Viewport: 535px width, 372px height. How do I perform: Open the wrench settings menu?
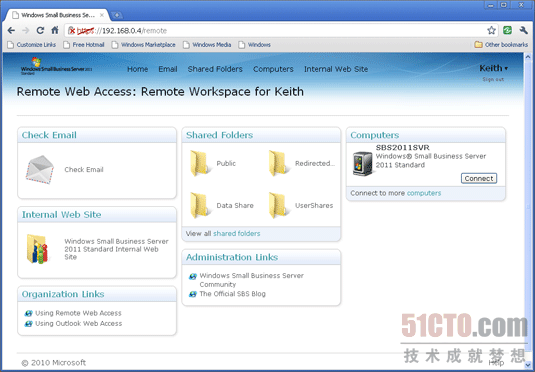524,30
